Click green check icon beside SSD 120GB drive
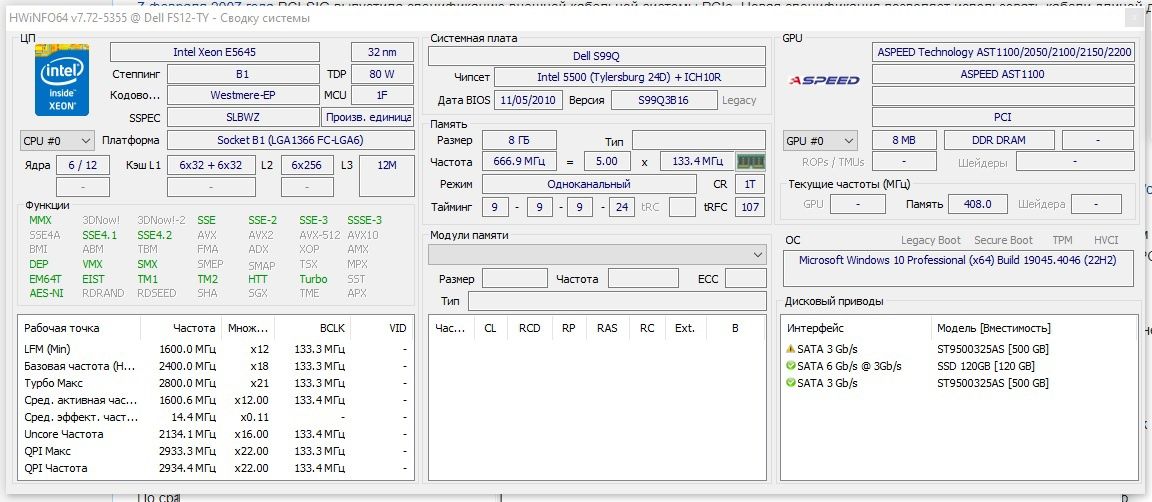Image resolution: width=1152 pixels, height=502 pixels. (x=791, y=366)
